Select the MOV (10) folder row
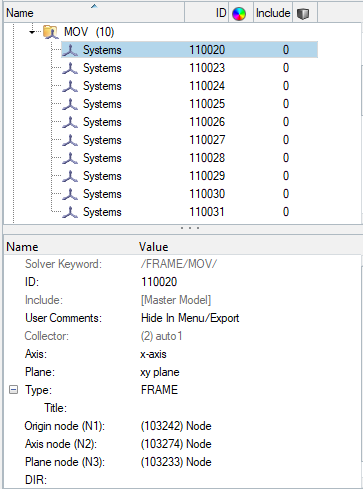 tap(89, 32)
